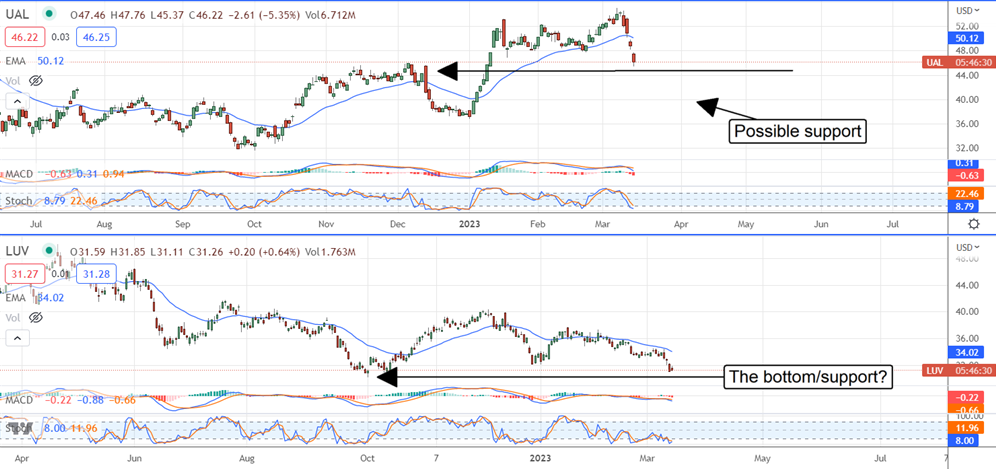Click EMA value label 34.02 on price axis

[x=965, y=351]
